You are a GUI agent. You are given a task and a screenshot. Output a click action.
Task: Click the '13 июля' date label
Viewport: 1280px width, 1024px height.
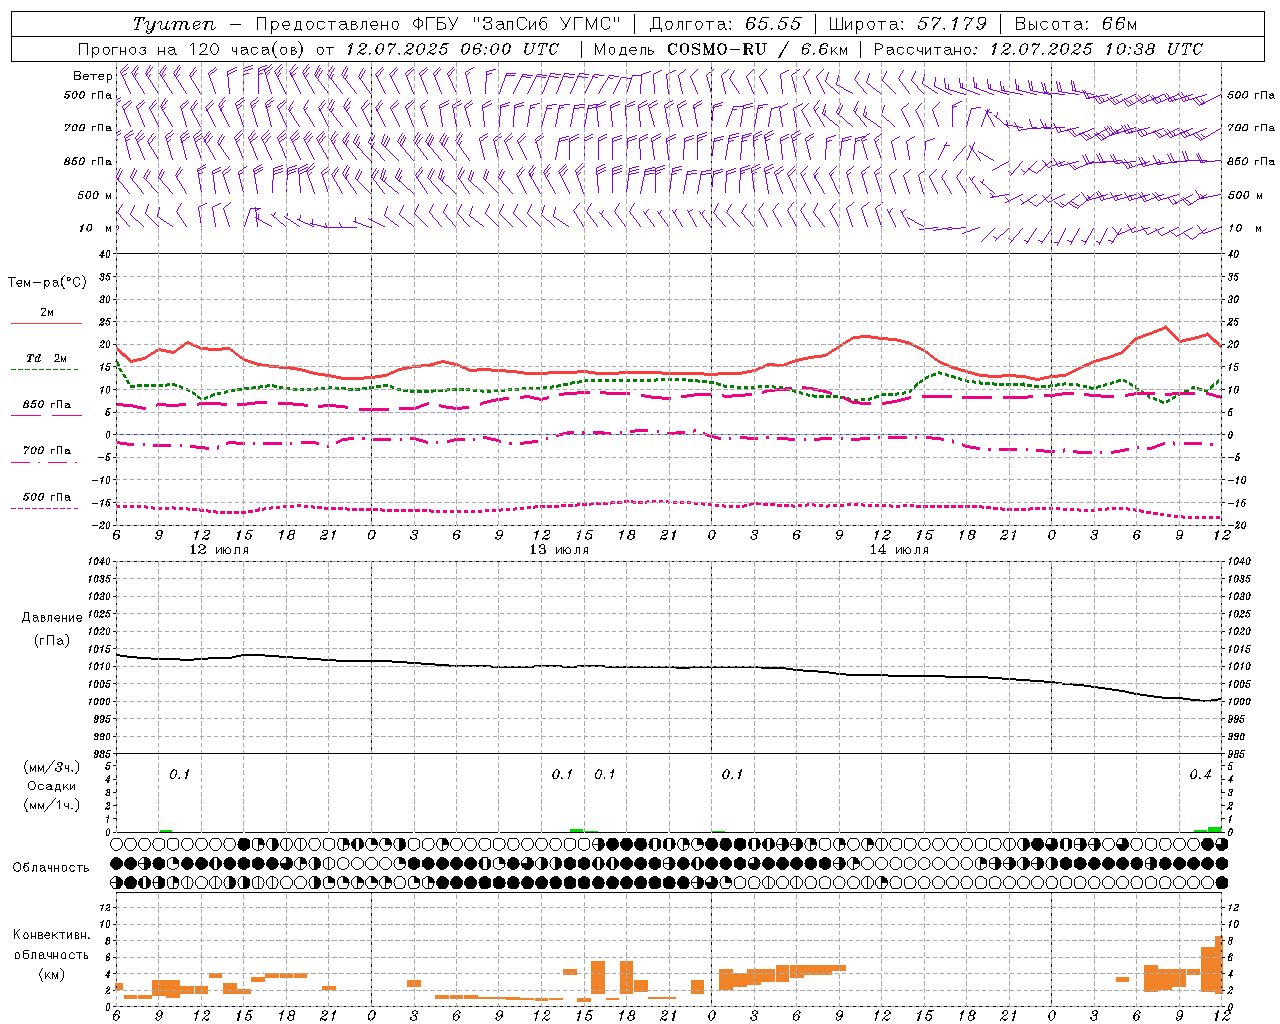tap(559, 550)
